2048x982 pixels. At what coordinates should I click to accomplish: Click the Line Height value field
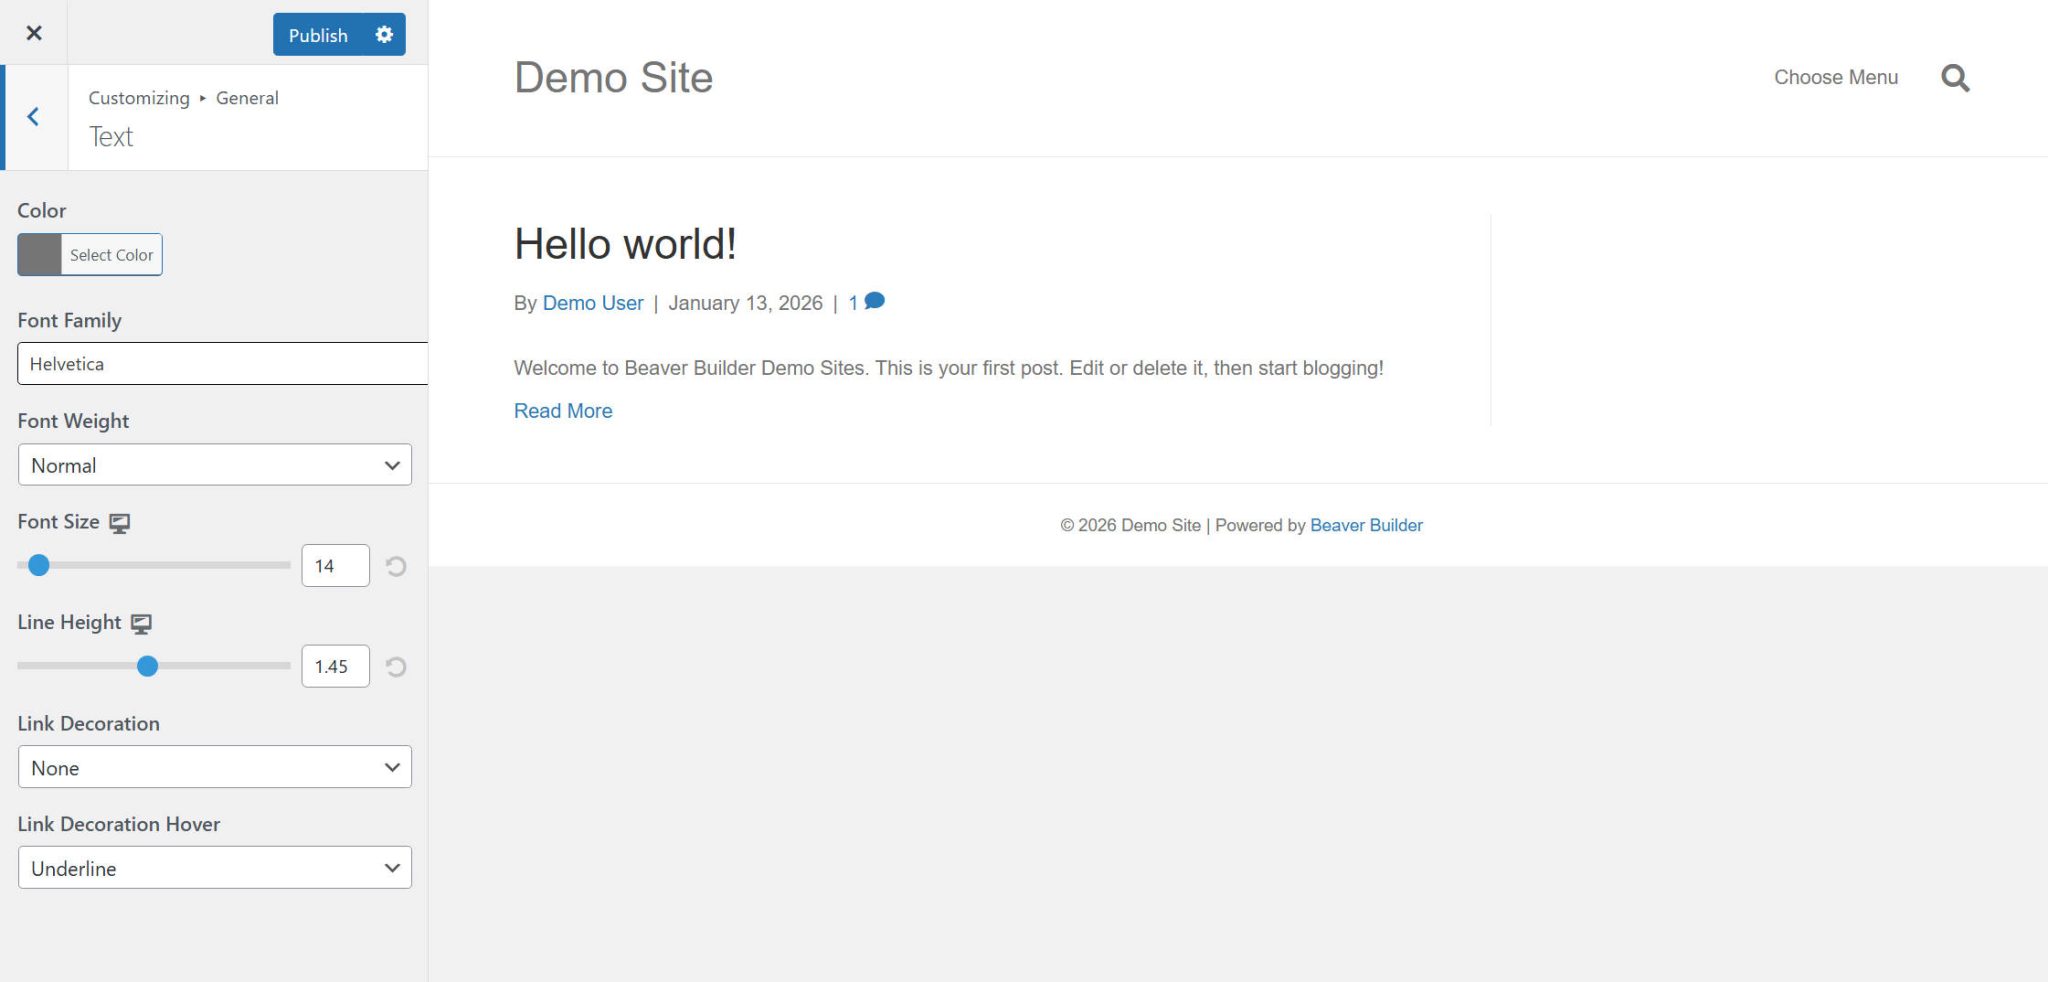point(335,667)
